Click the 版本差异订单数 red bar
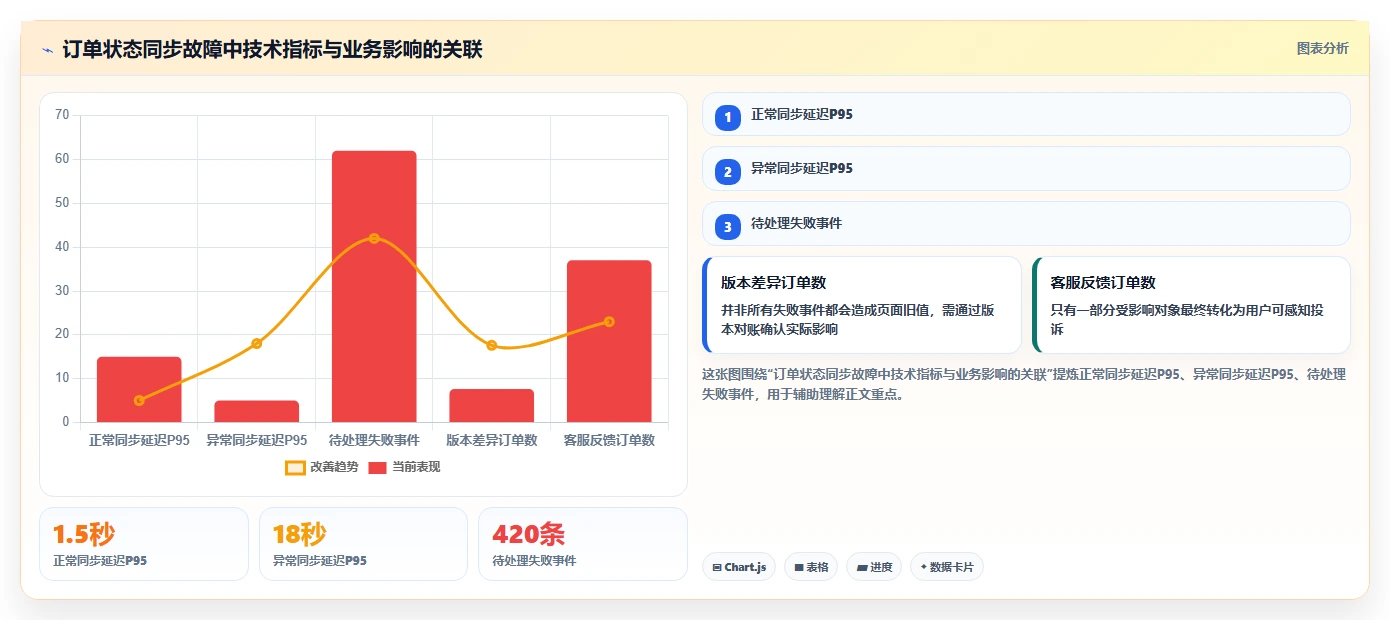 [492, 405]
